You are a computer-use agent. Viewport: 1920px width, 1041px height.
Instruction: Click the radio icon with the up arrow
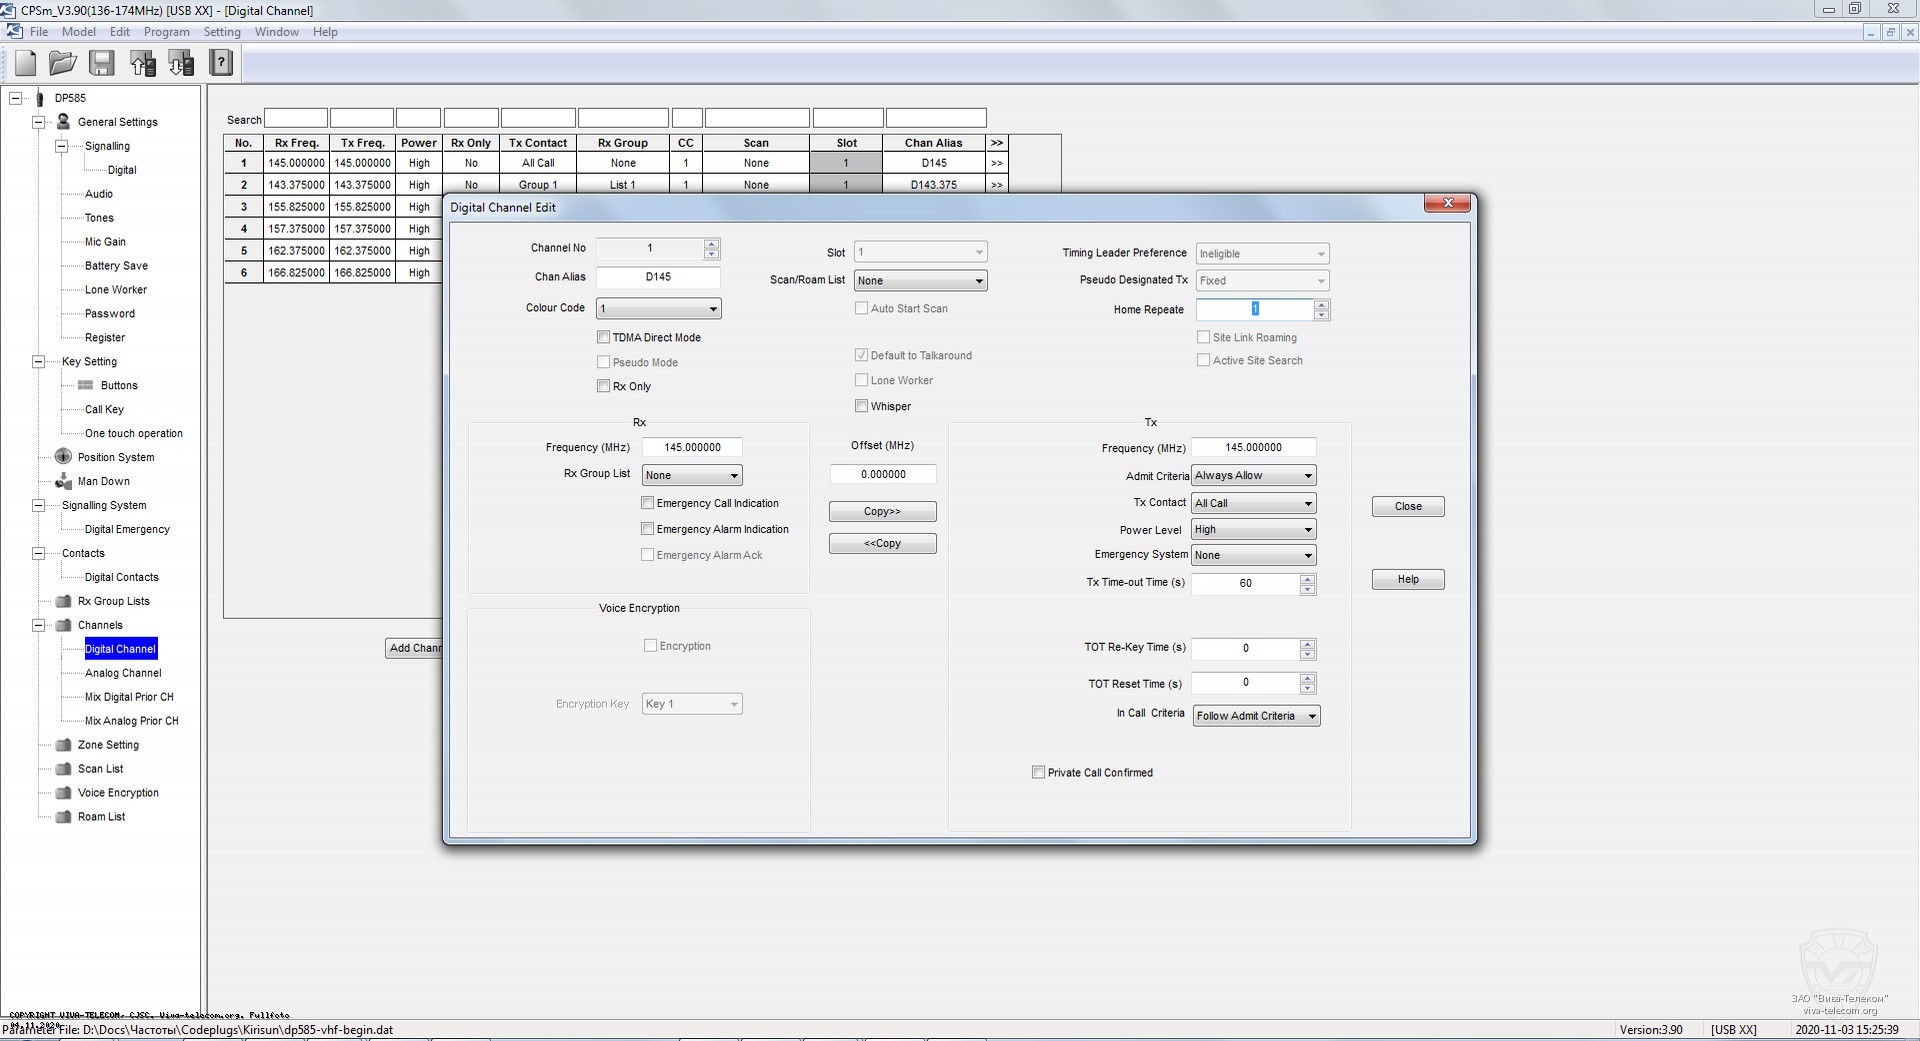tap(142, 64)
